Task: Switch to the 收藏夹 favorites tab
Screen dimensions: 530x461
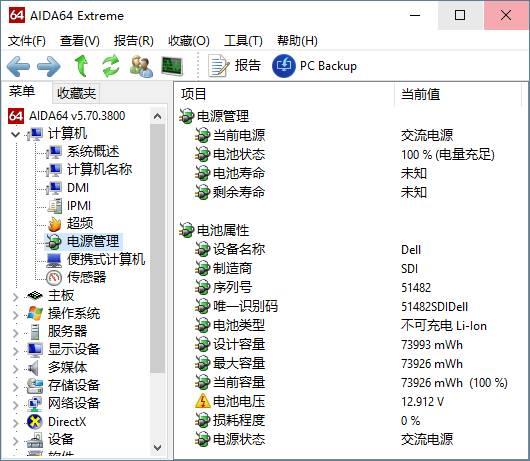Action: point(76,93)
